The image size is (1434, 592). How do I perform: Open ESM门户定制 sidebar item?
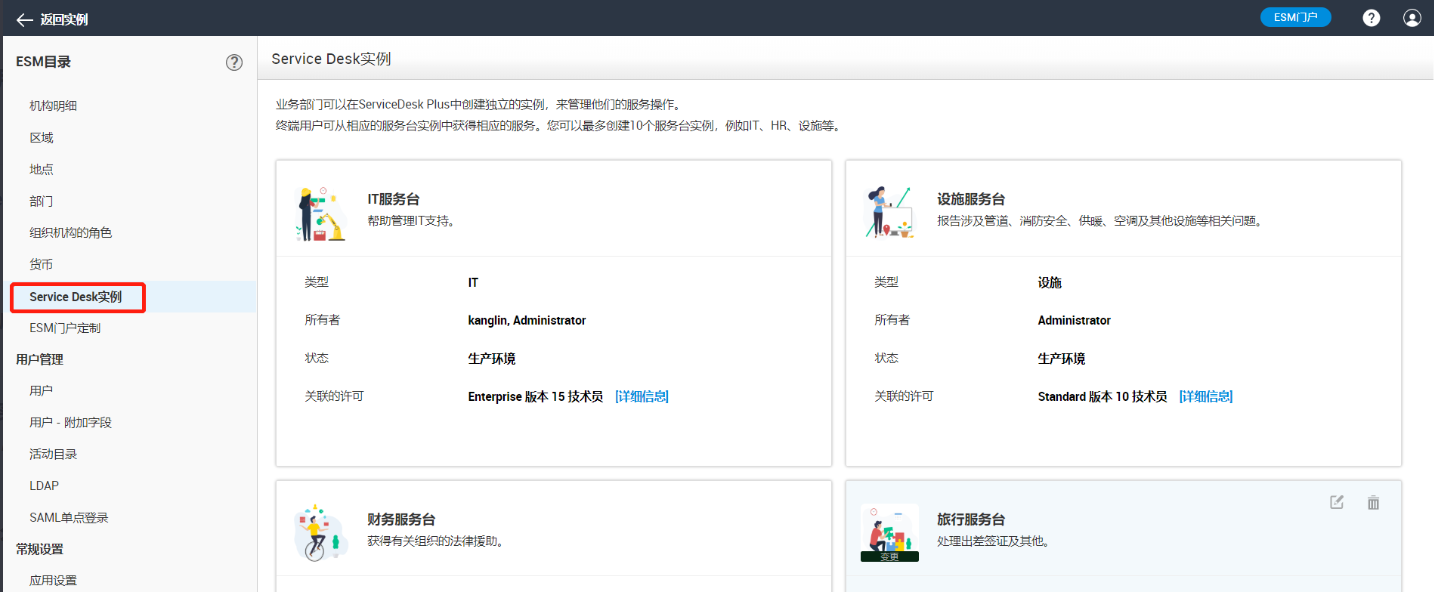65,328
